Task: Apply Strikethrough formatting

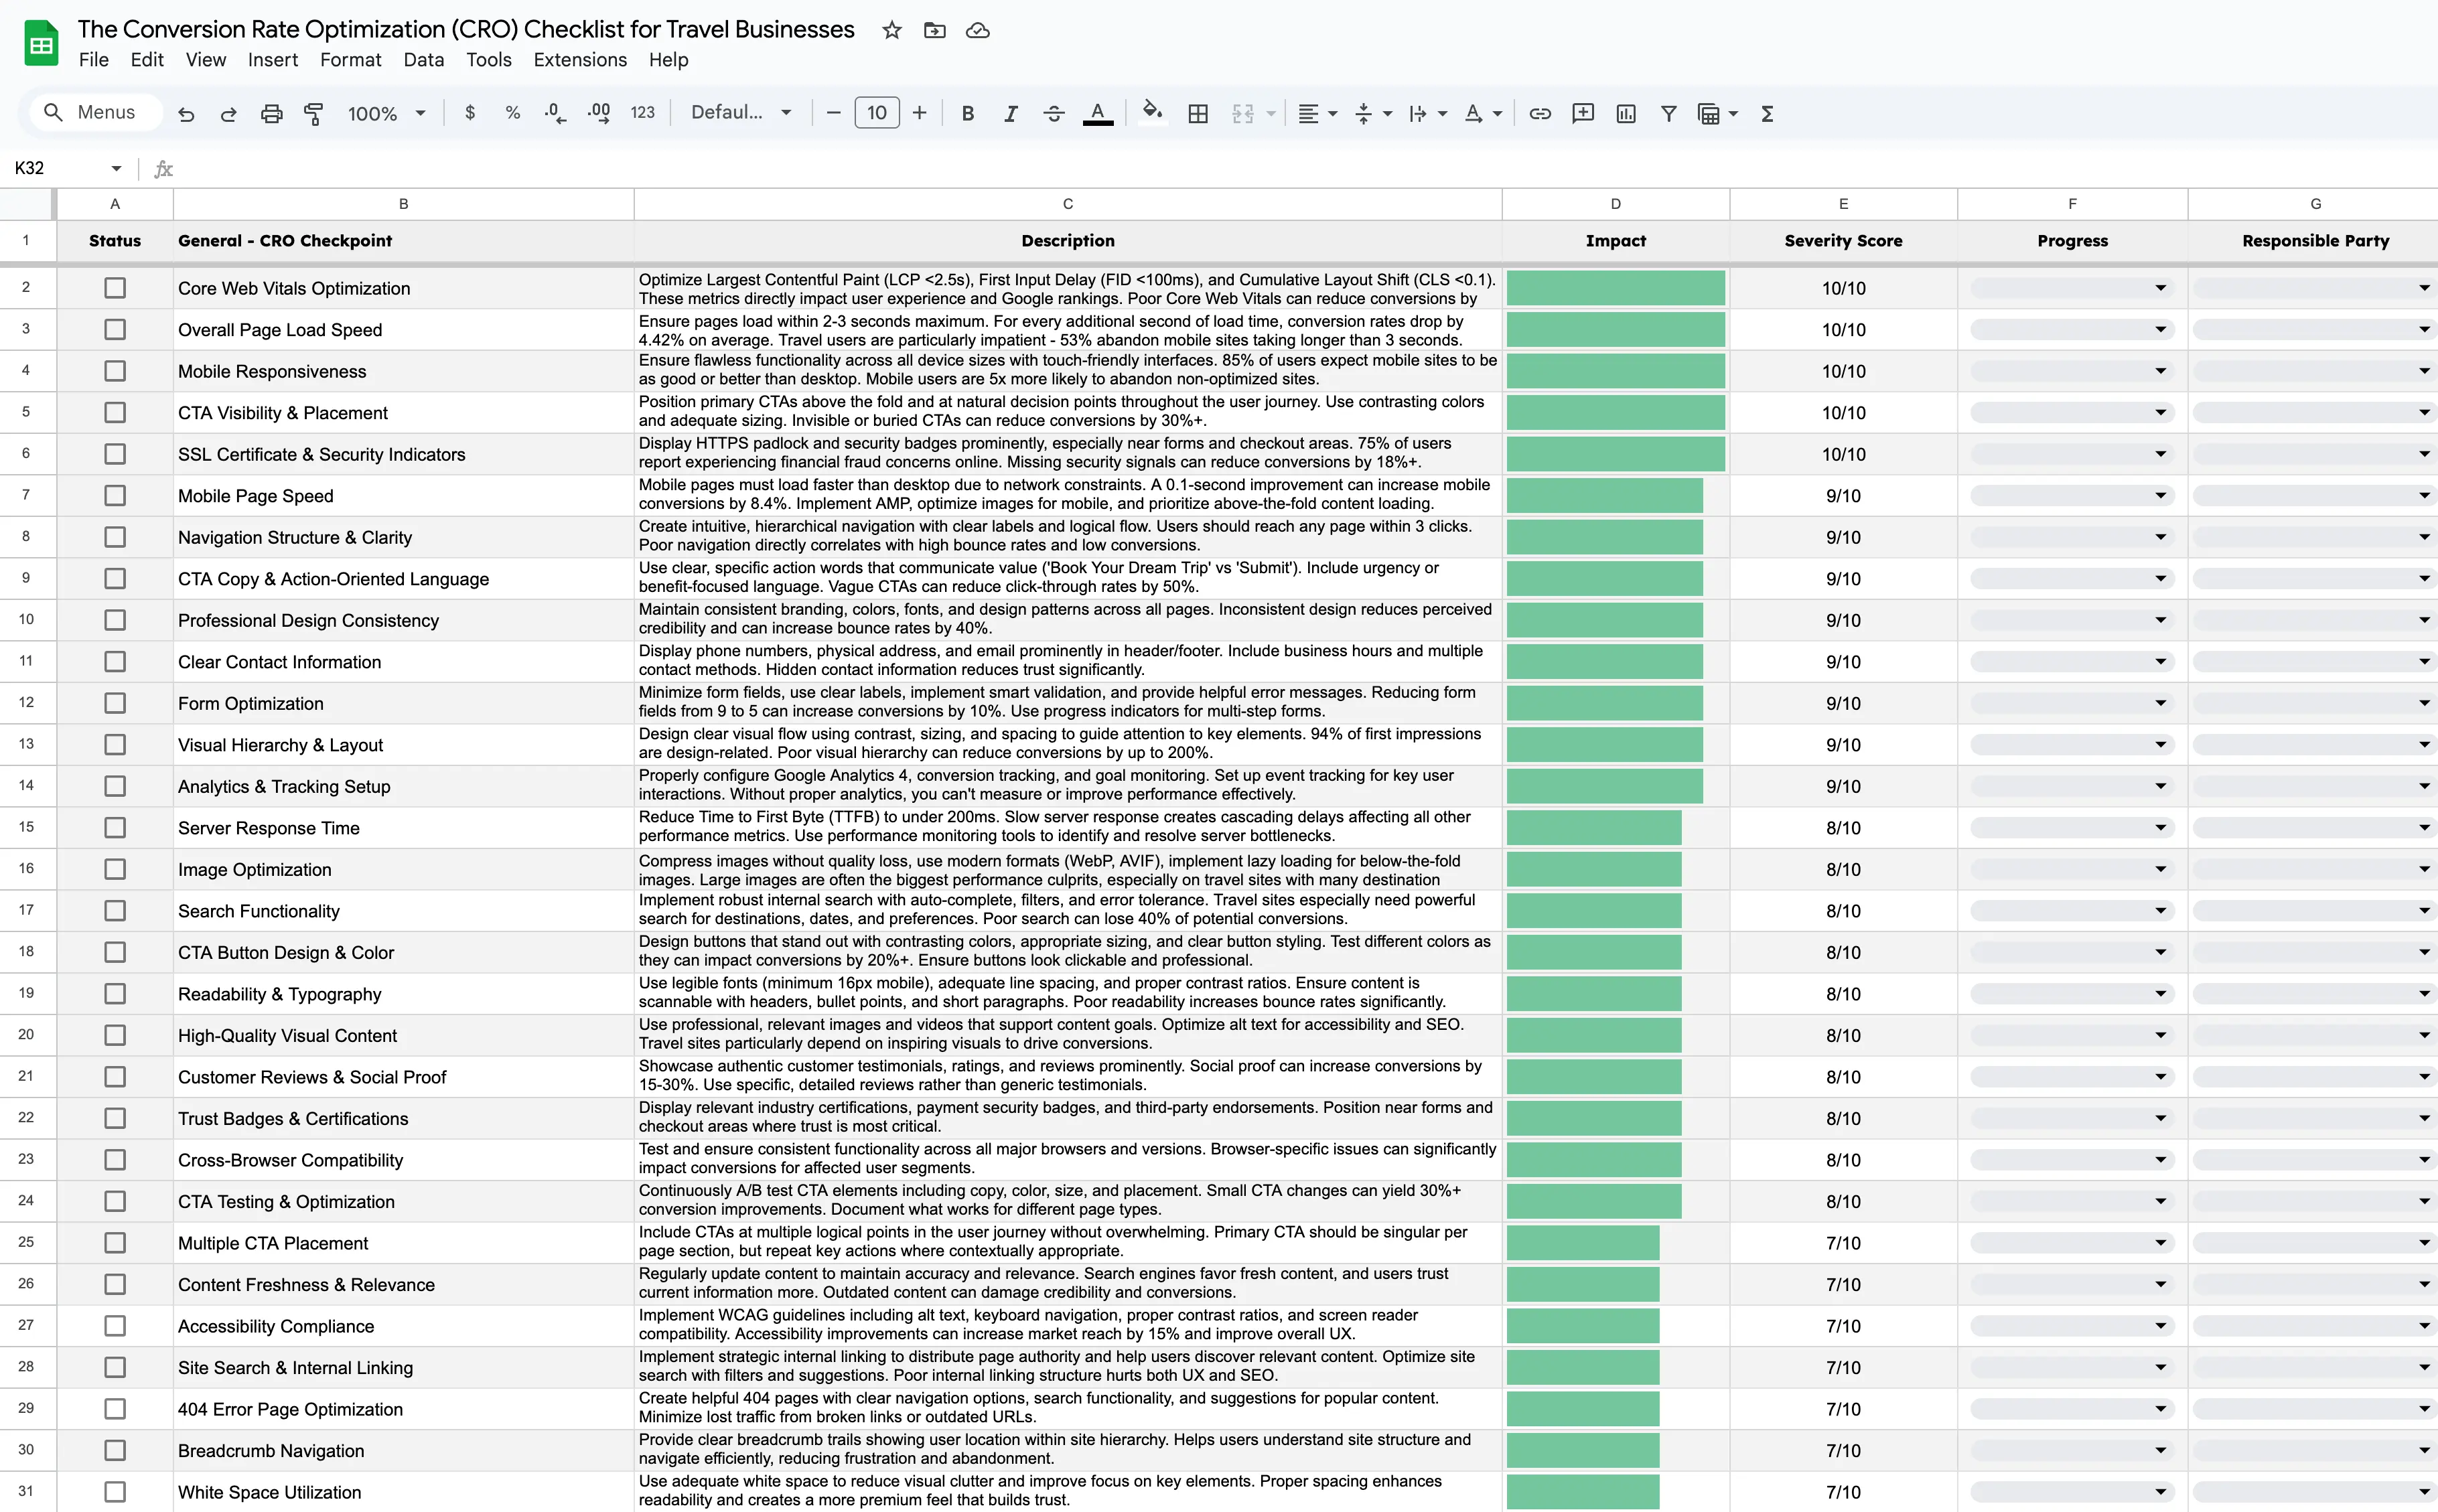Action: (x=1053, y=114)
